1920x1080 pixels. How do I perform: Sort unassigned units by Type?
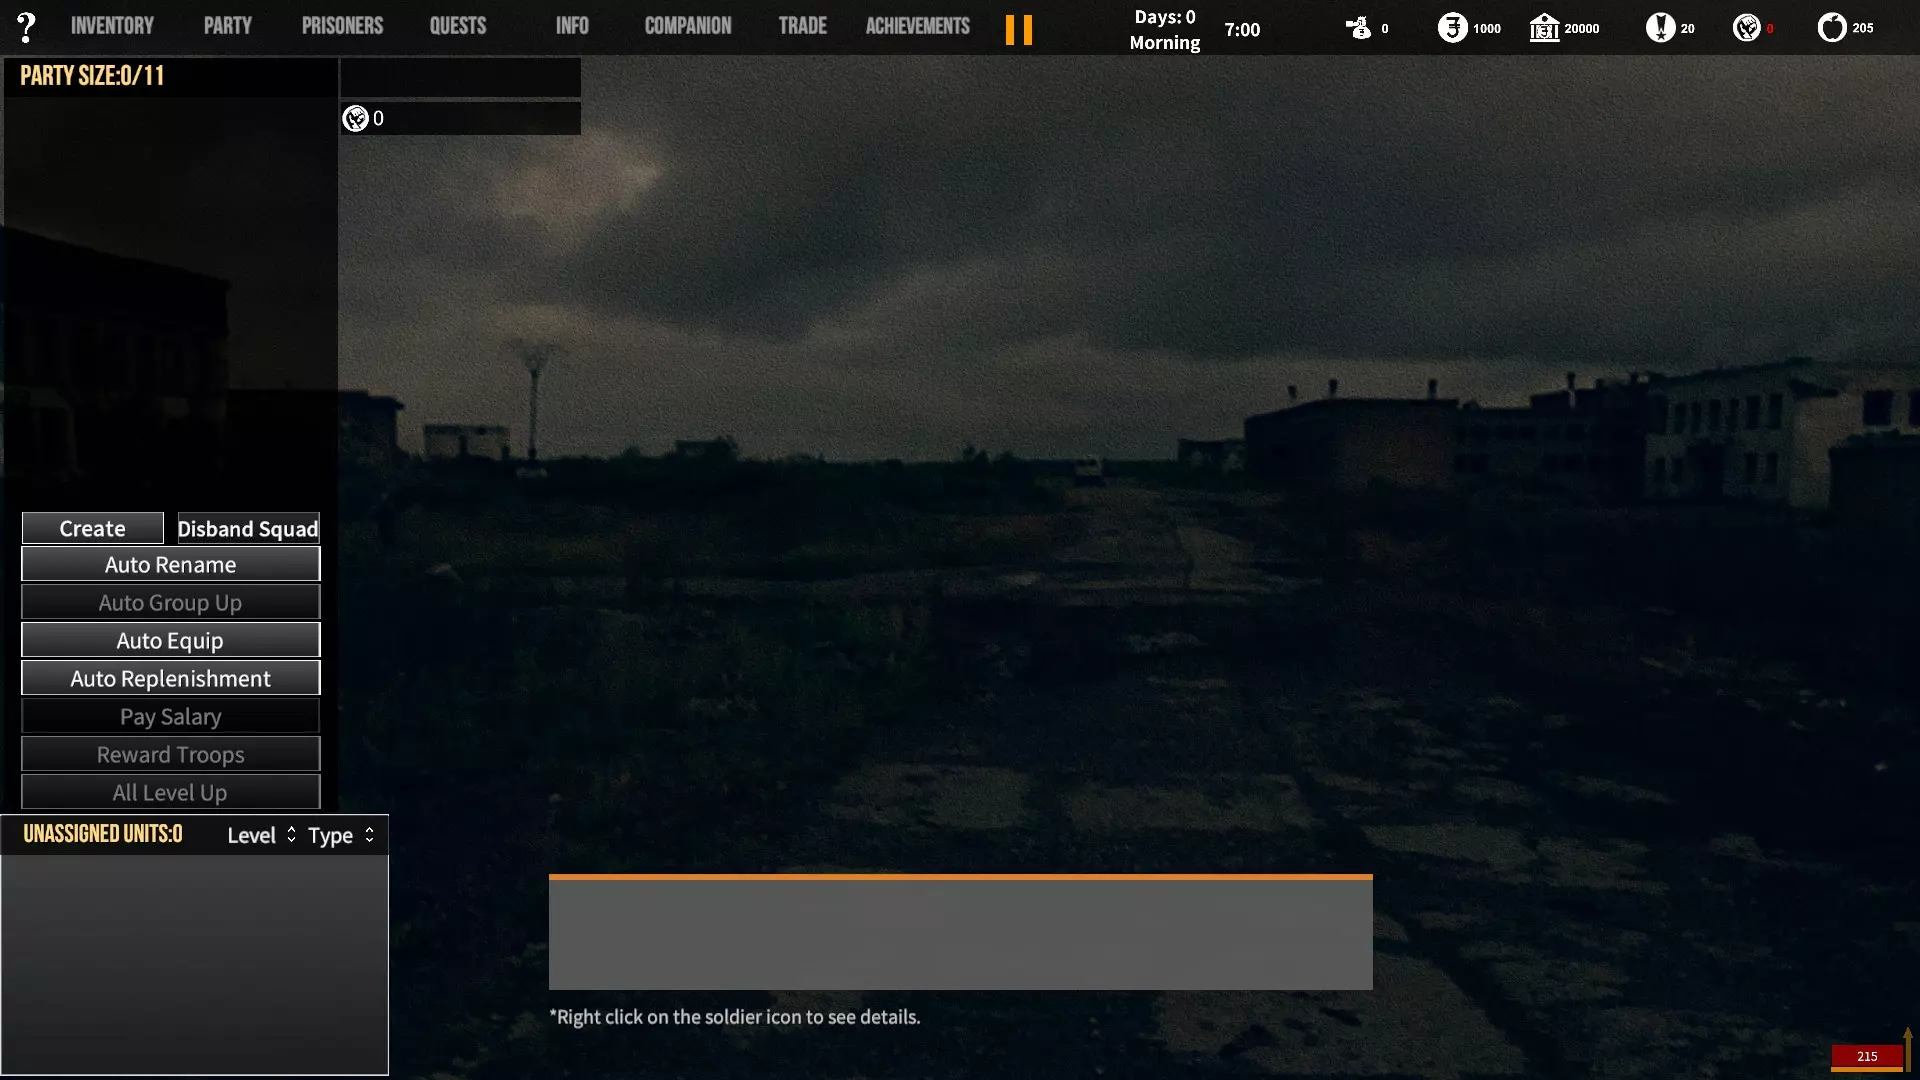[x=330, y=836]
